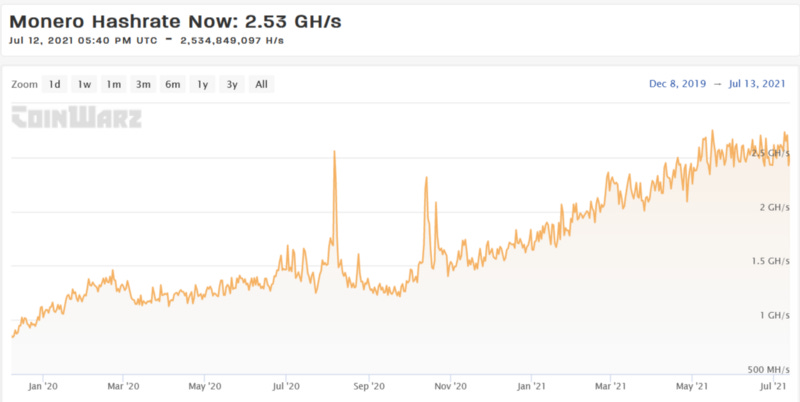This screenshot has width=800, height=402.
Task: Click the 2 GH/s axis label
Action: tap(775, 207)
